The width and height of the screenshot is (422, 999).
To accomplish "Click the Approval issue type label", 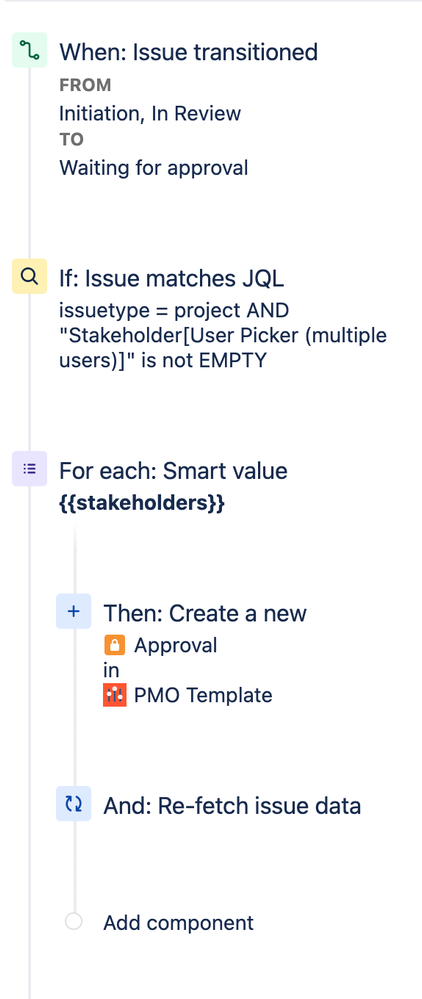I will coord(175,645).
